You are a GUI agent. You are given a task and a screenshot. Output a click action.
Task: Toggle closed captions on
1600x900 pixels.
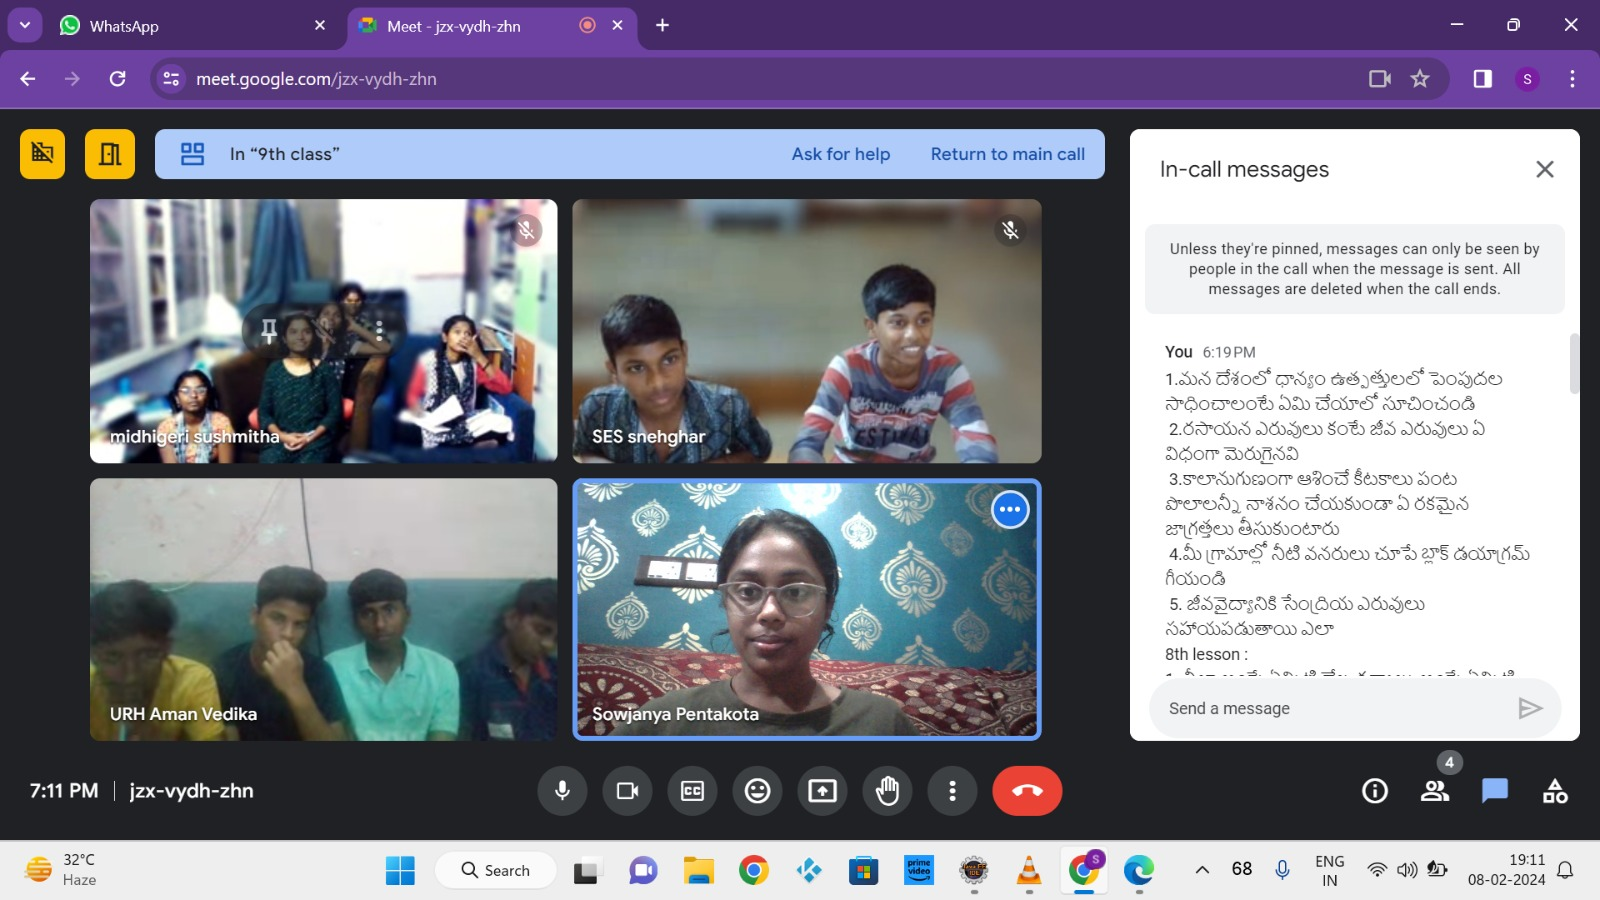coord(692,791)
